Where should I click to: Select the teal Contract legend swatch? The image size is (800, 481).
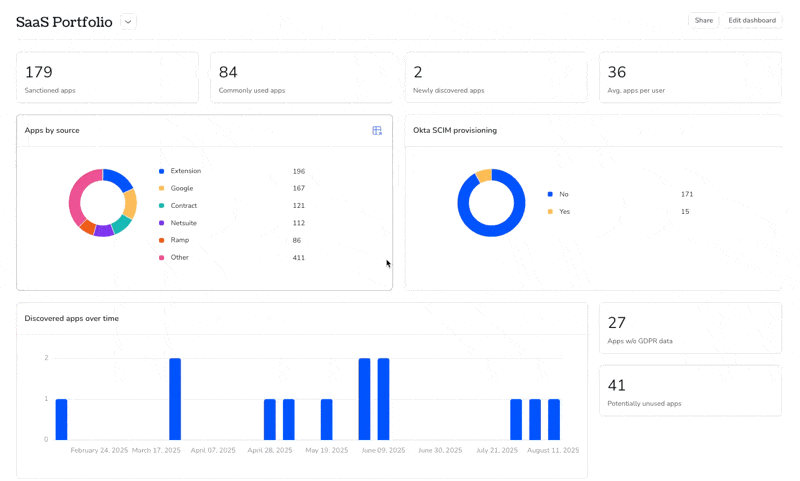(x=161, y=206)
